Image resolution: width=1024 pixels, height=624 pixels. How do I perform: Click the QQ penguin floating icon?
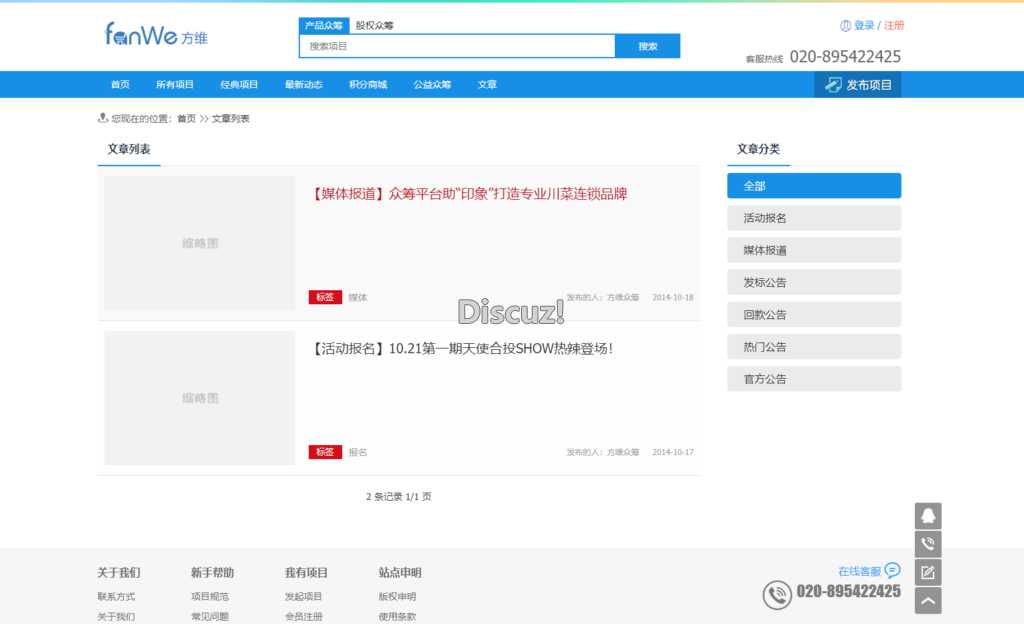coord(928,516)
